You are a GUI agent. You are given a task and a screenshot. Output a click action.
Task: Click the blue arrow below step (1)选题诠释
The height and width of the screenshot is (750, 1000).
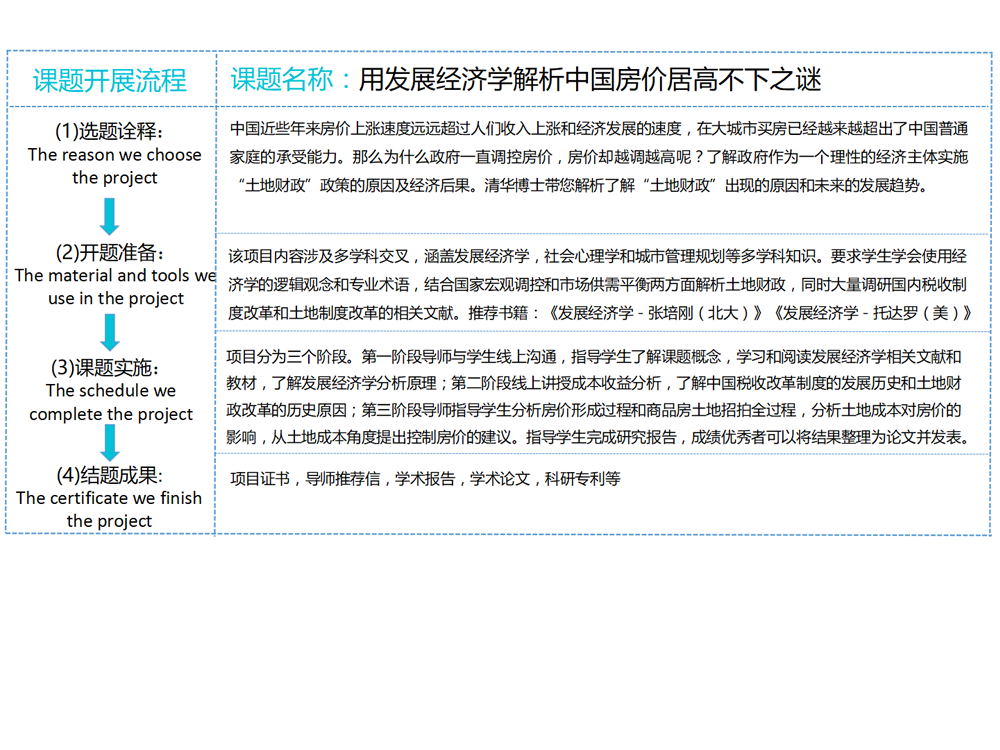pyautogui.click(x=110, y=215)
